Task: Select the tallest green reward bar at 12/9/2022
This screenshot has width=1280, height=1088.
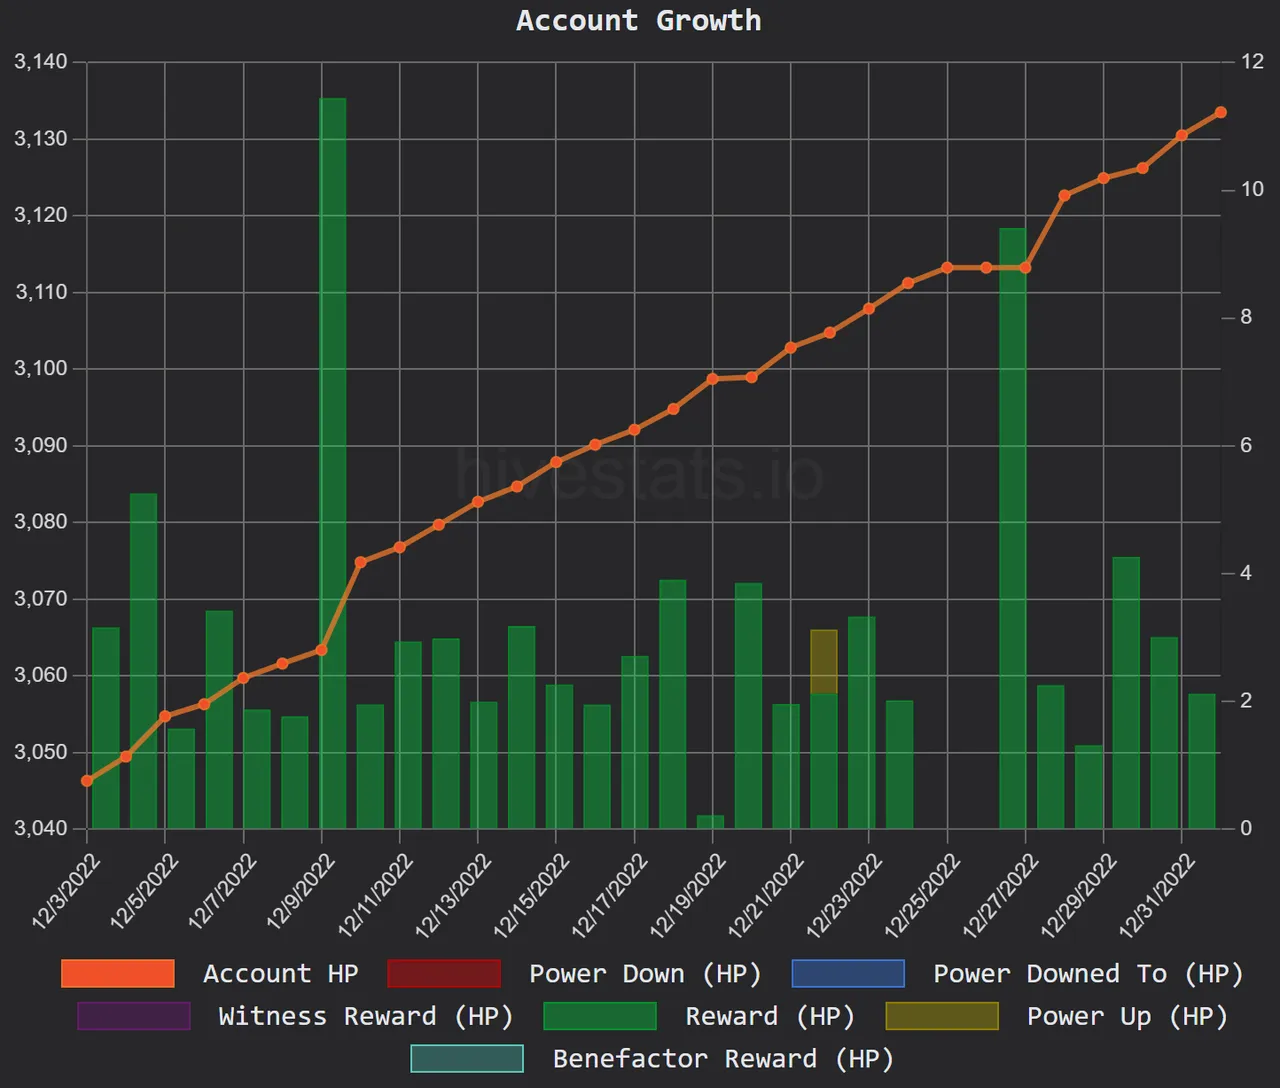Action: 333,463
